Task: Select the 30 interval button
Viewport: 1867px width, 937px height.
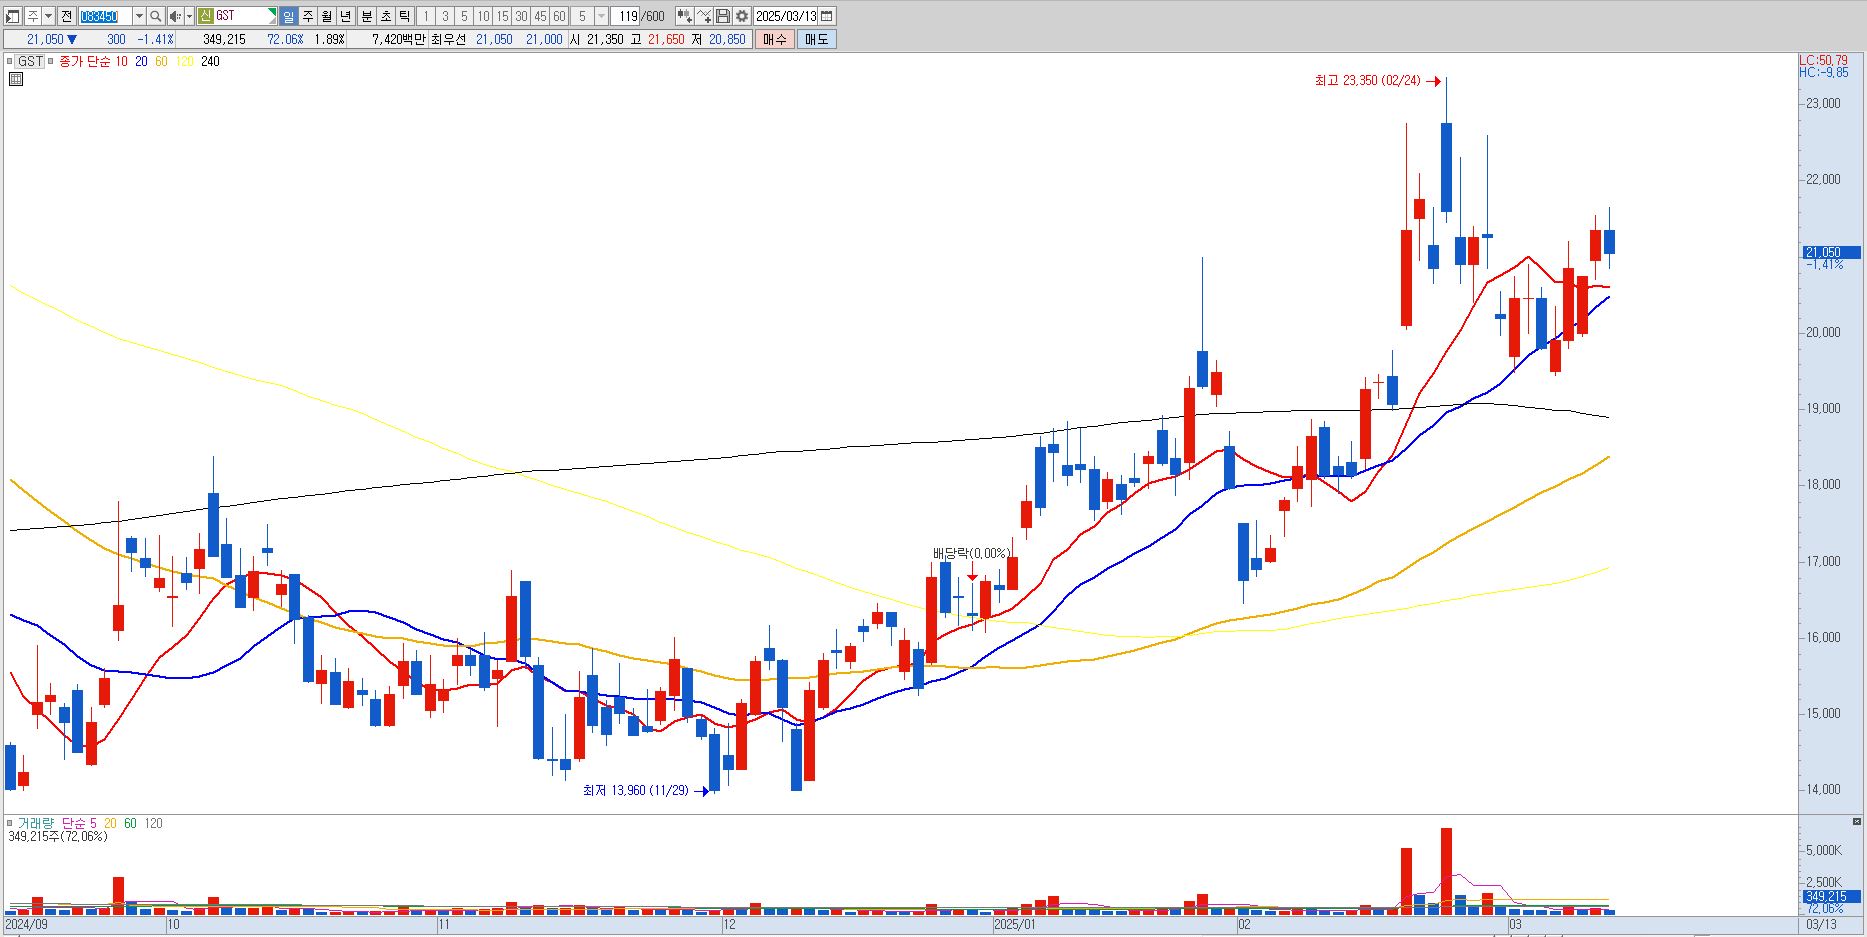Action: click(x=521, y=16)
